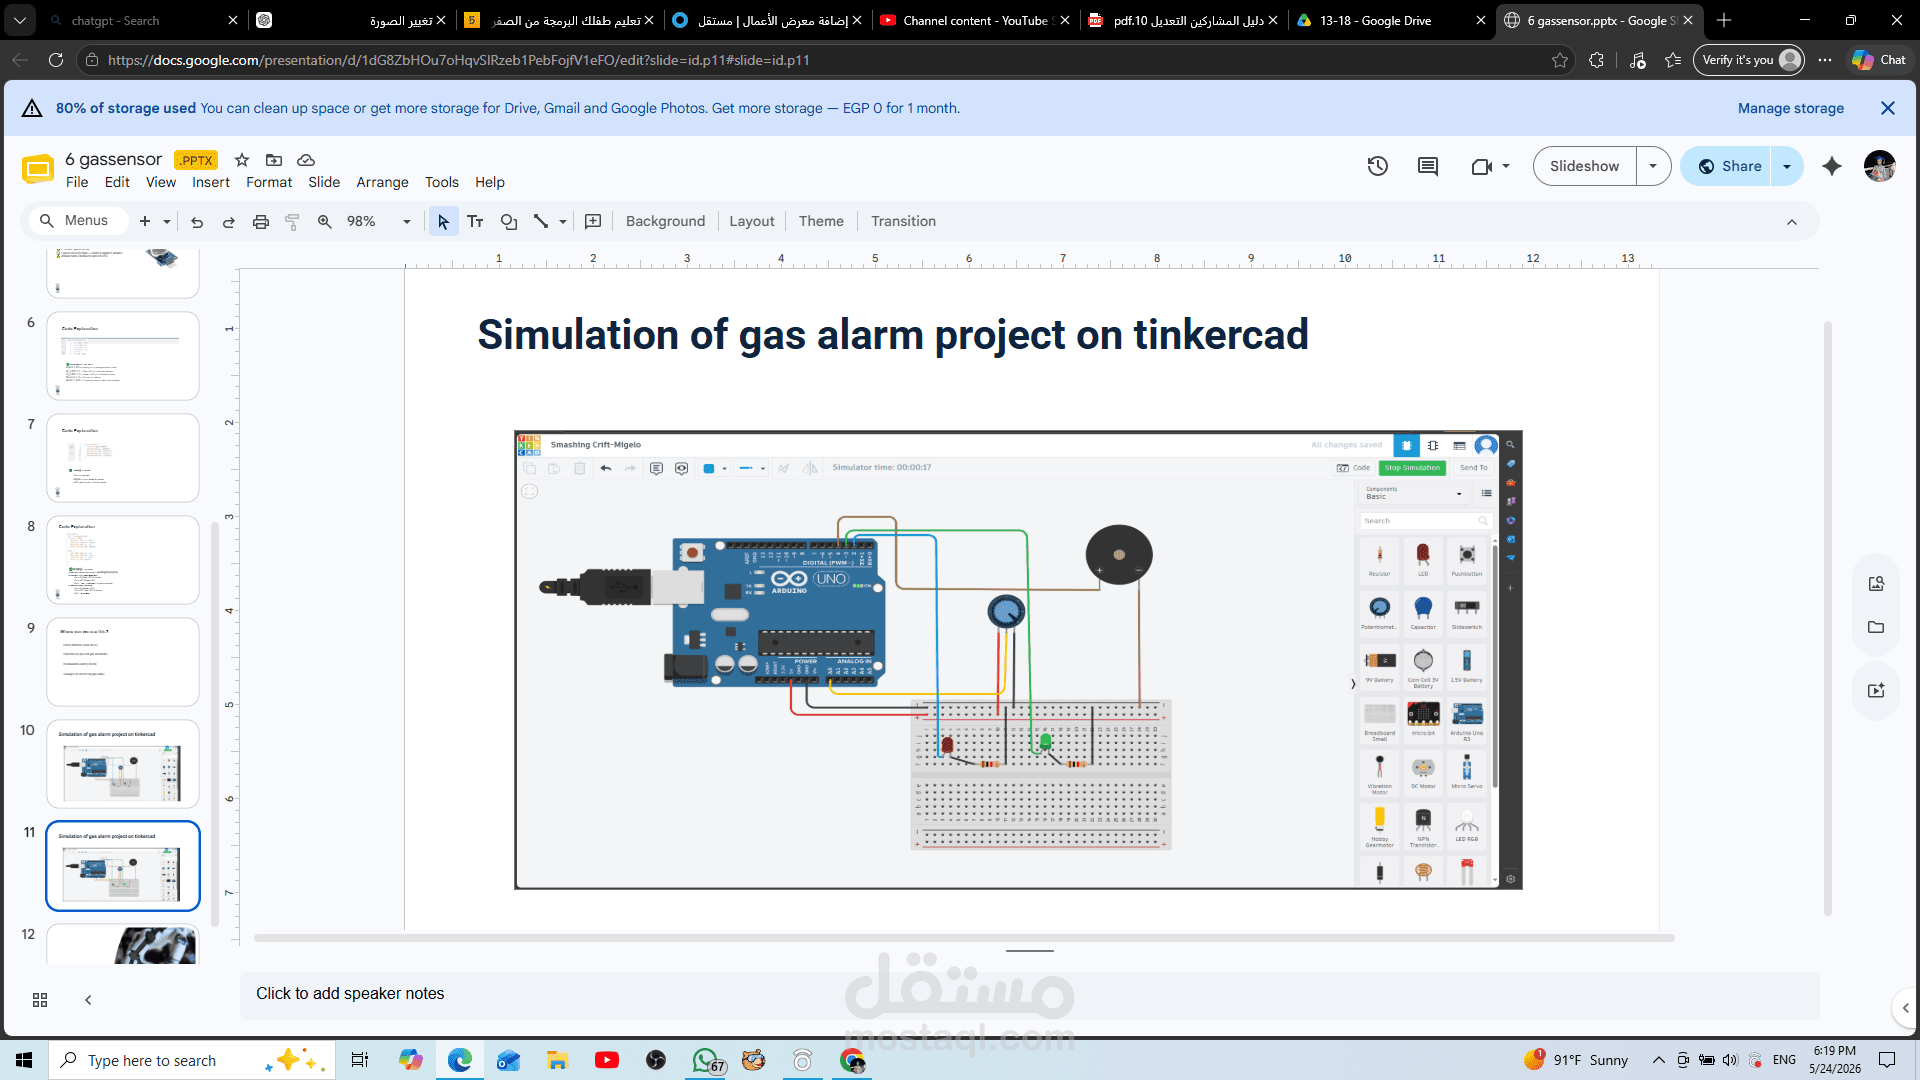Image resolution: width=1920 pixels, height=1080 pixels.
Task: Open version history clock icon
Action: (x=1378, y=166)
